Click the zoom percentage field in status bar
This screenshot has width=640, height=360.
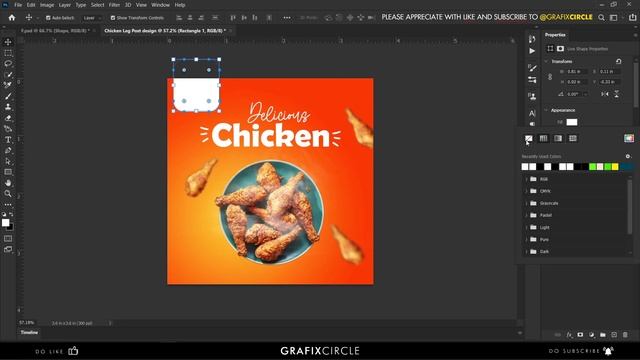[x=27, y=323]
